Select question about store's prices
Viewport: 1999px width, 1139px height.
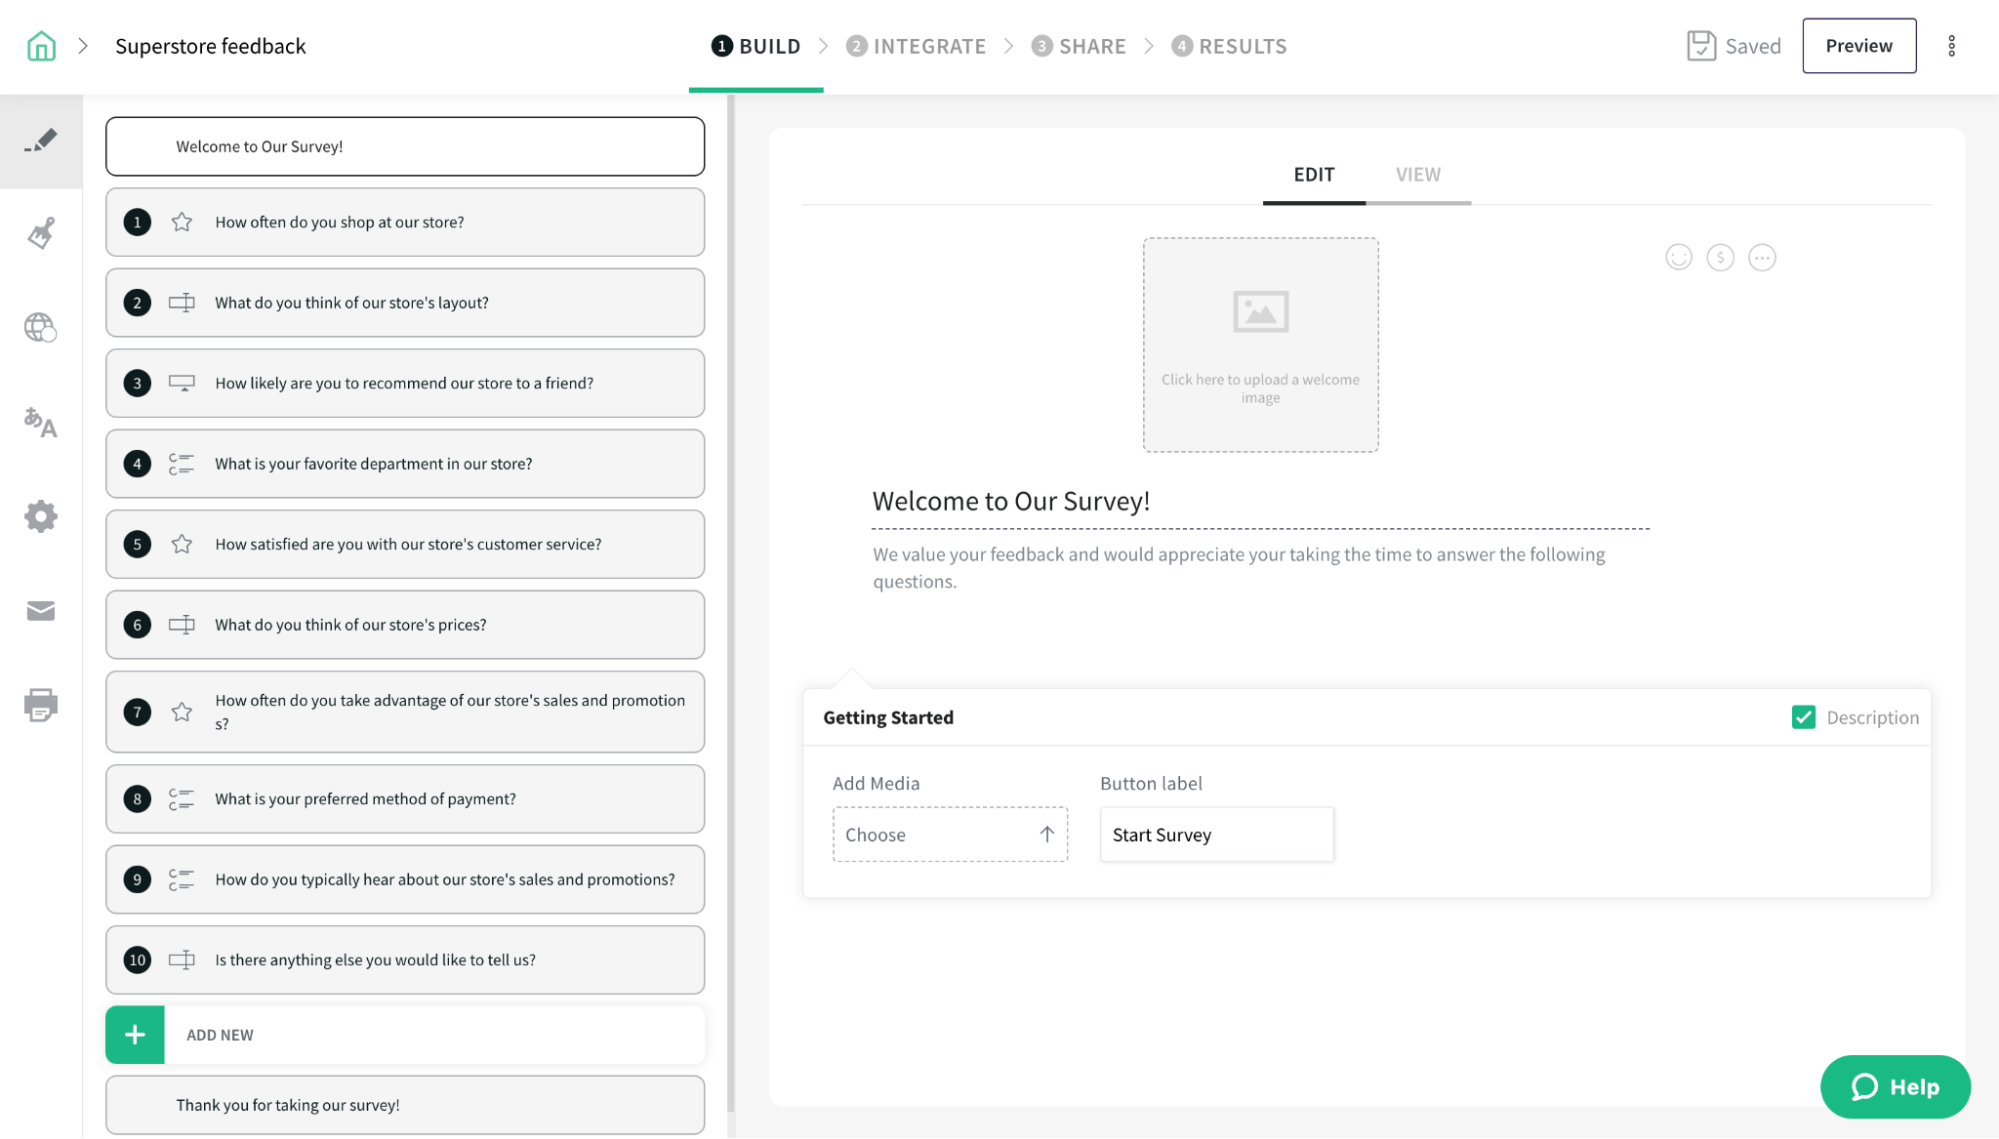405,625
